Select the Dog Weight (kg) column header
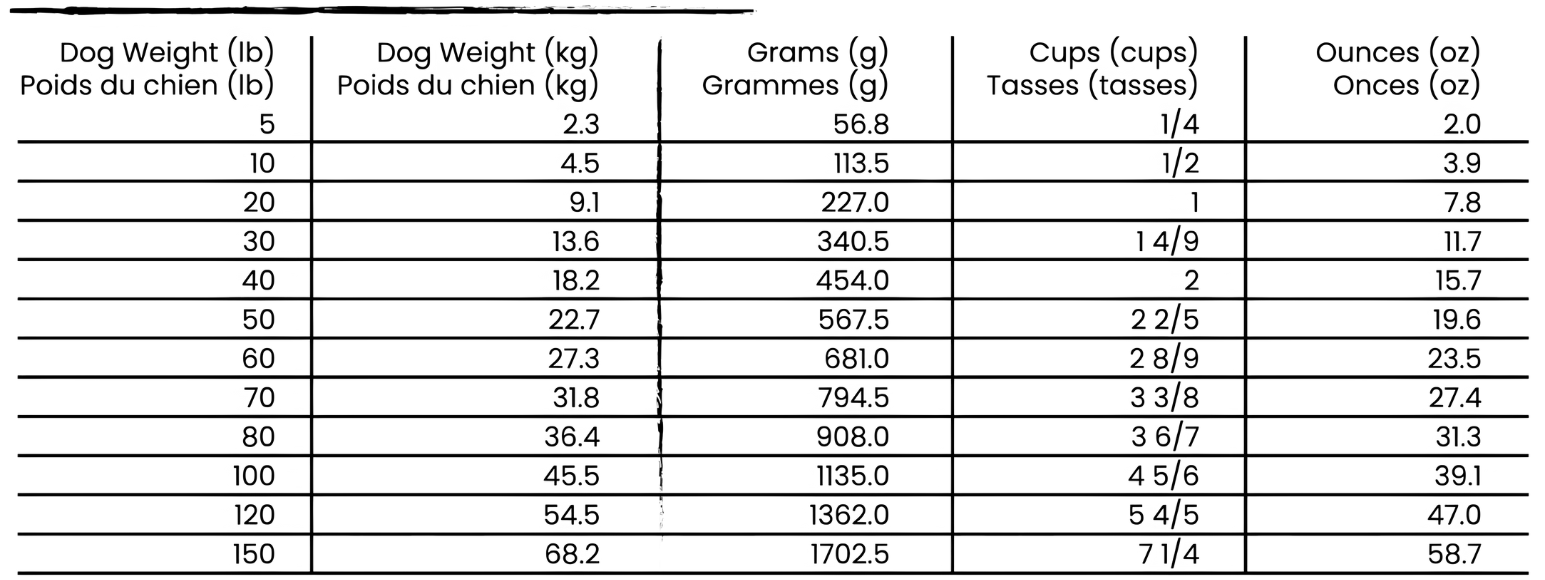 click(469, 68)
